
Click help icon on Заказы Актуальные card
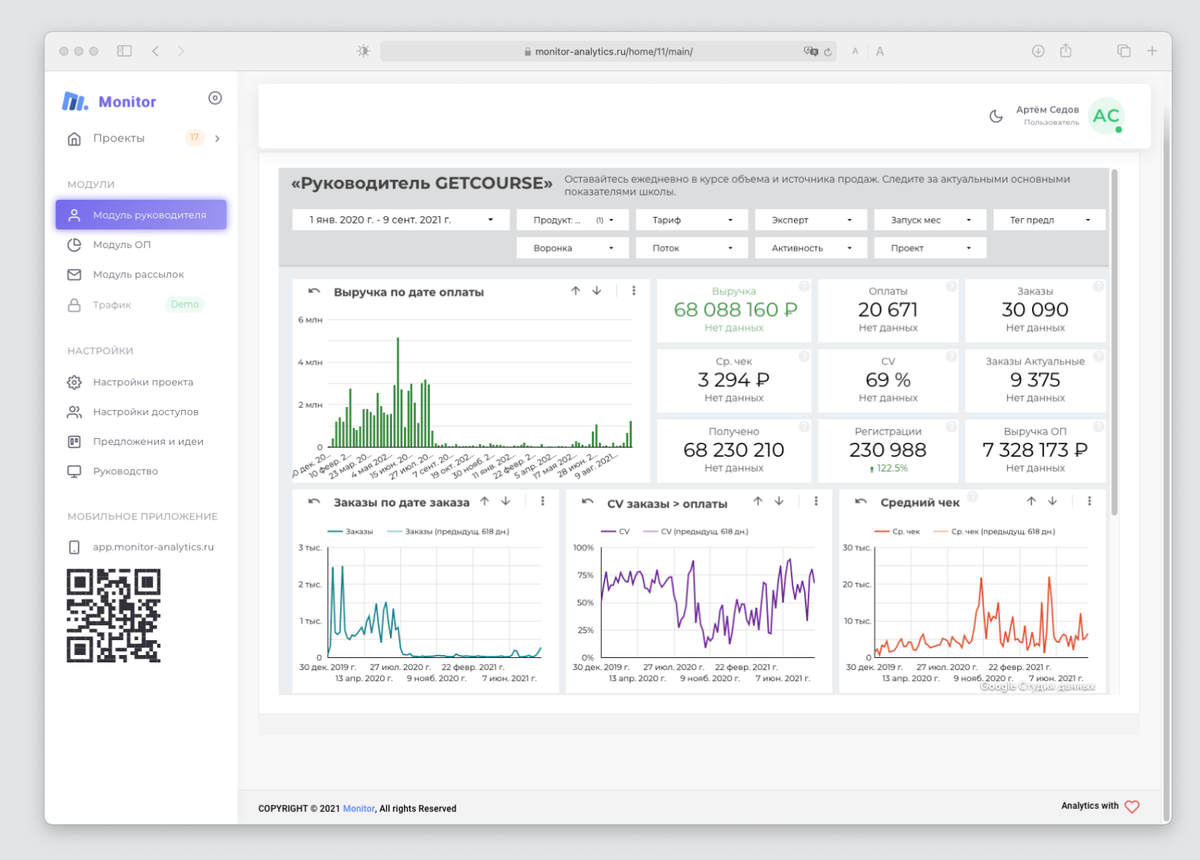click(1098, 357)
